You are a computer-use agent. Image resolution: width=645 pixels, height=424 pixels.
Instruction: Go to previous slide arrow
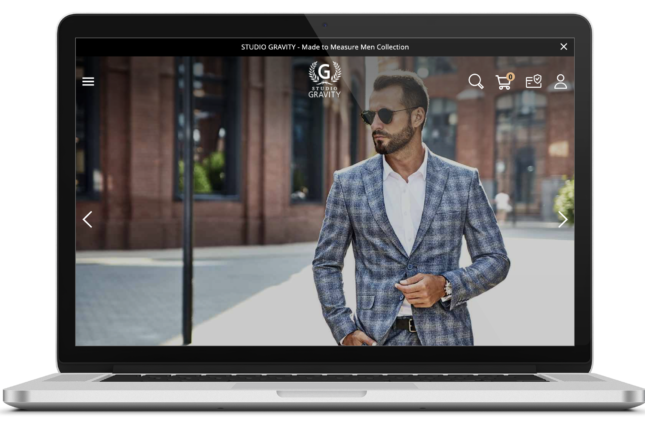87,220
